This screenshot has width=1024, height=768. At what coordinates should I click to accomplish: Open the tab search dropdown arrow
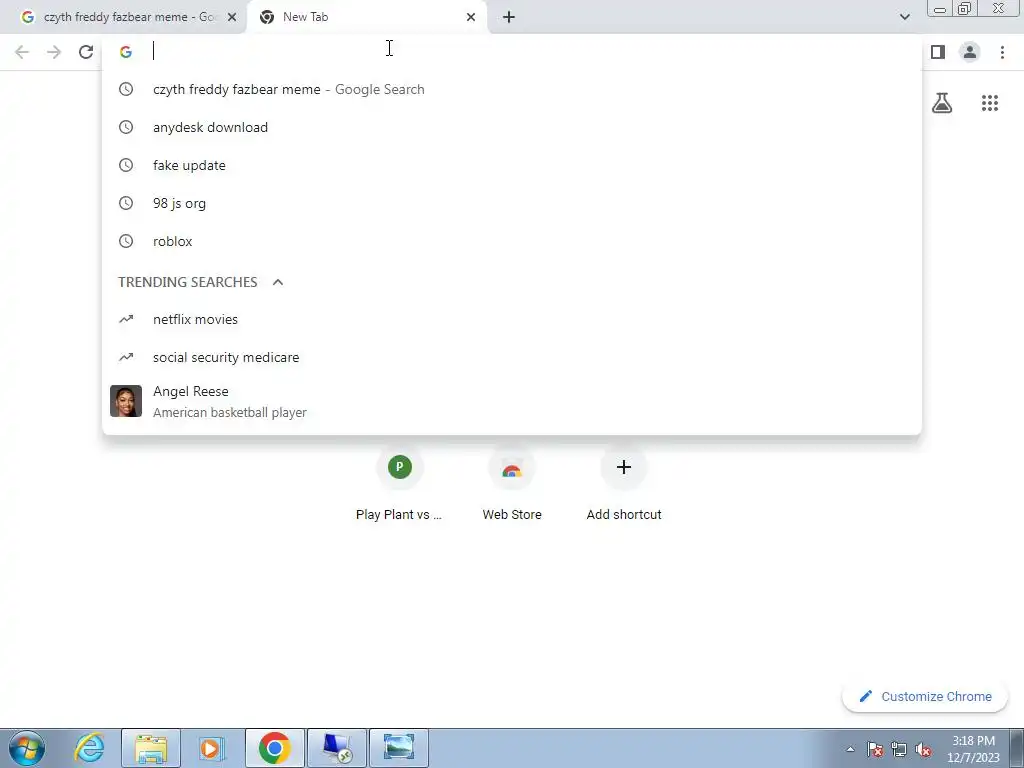(904, 17)
